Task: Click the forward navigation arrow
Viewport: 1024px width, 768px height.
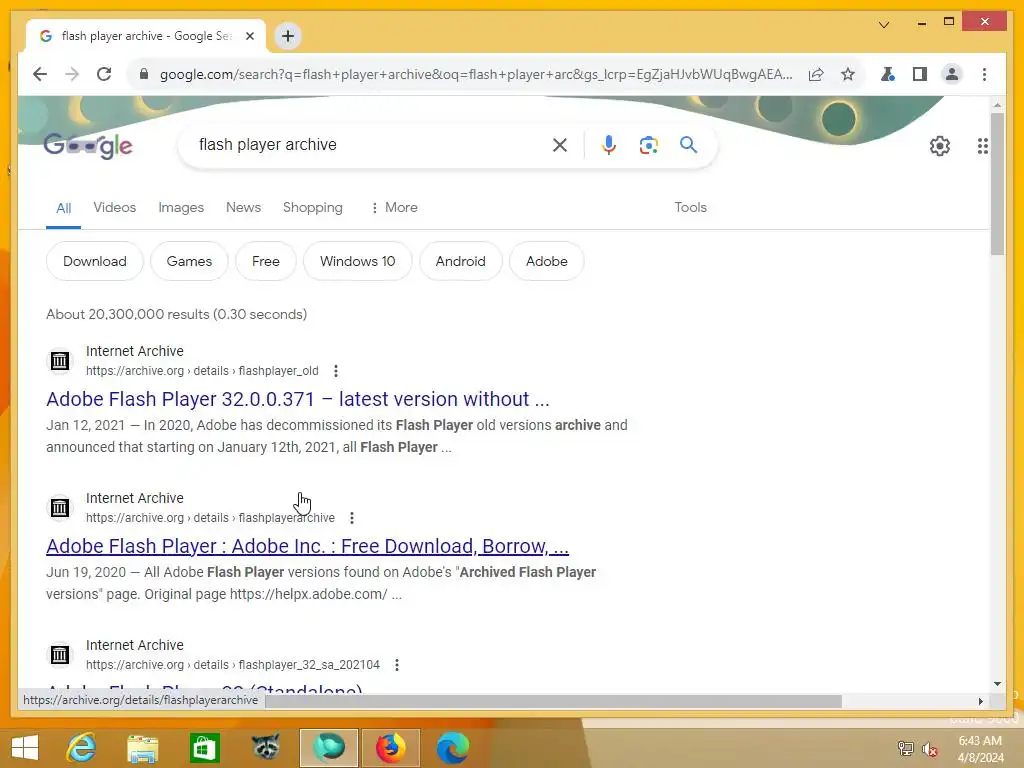Action: point(72,74)
